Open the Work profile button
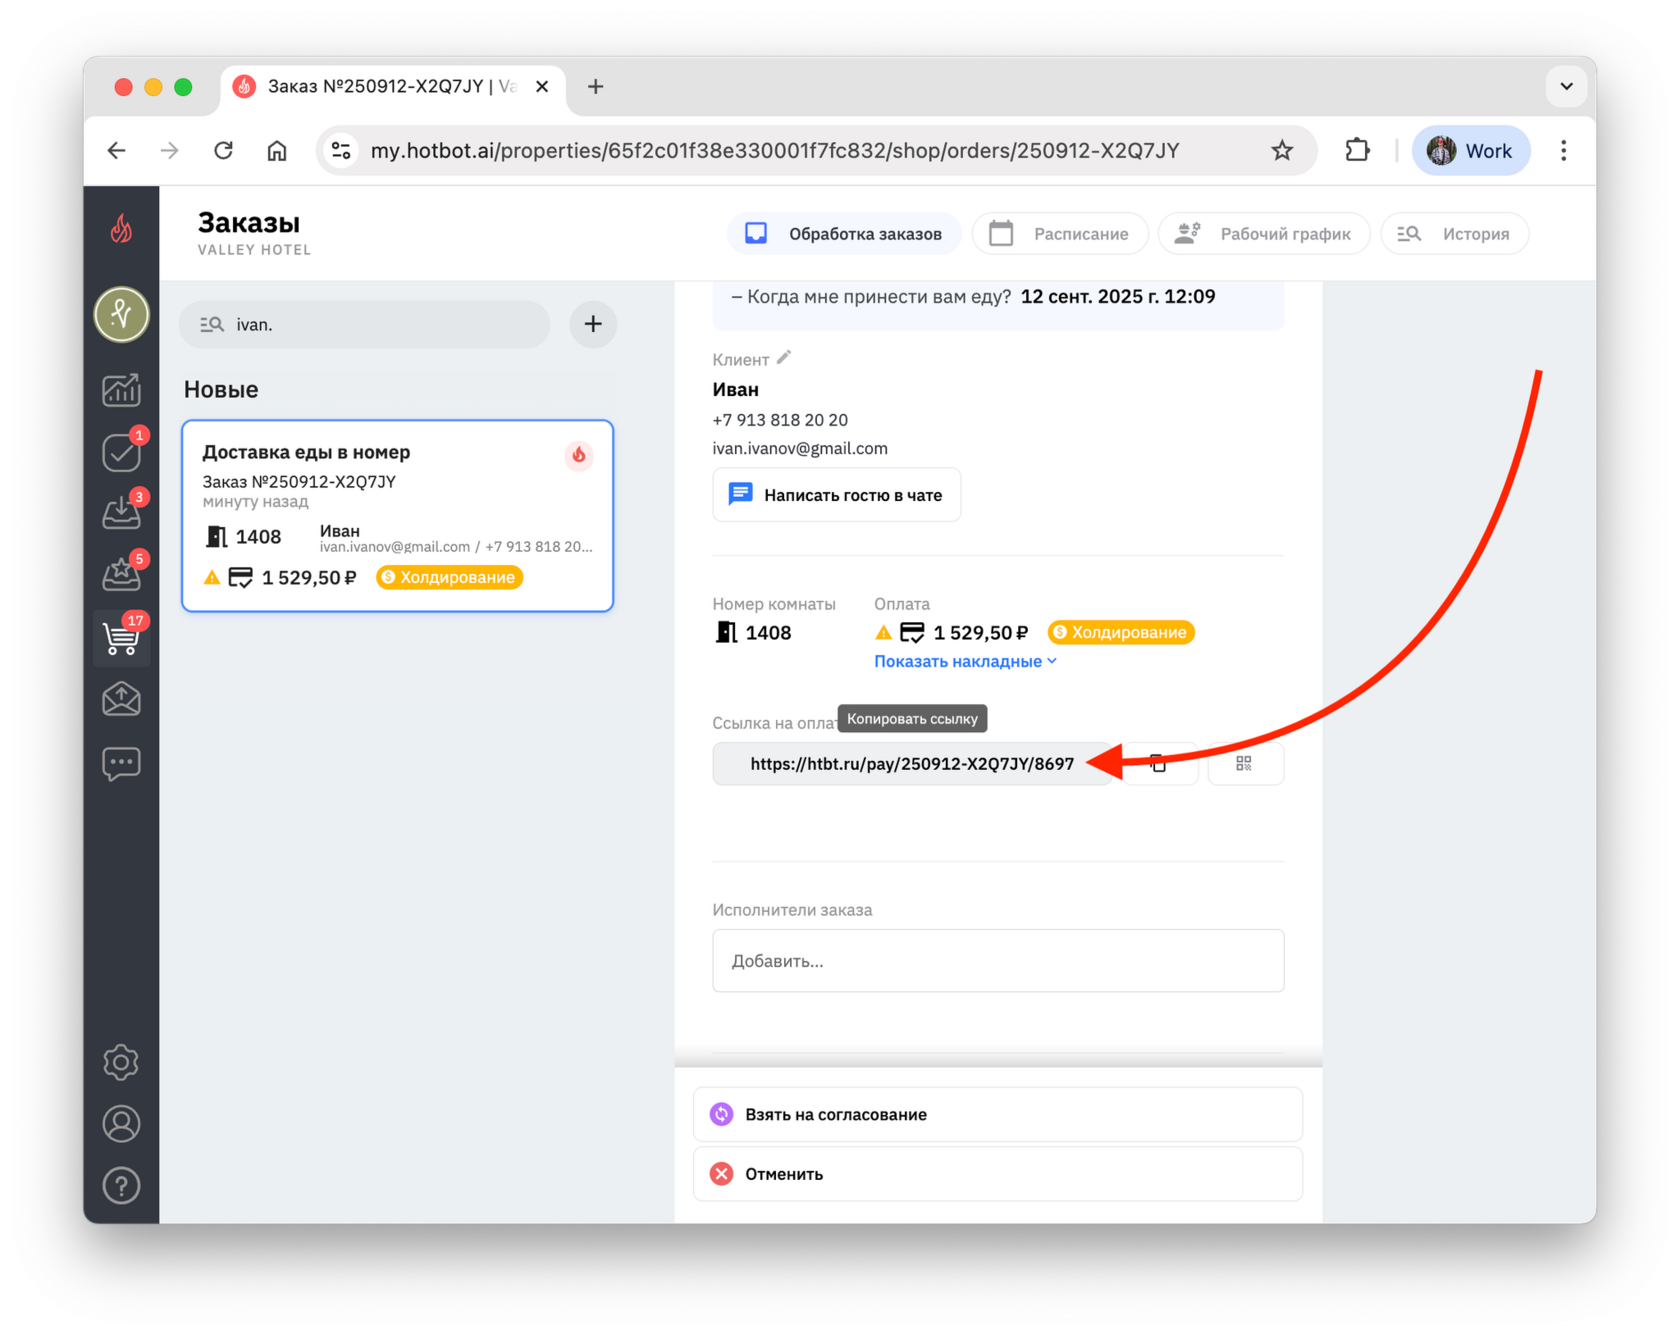Image resolution: width=1680 pixels, height=1334 pixels. pos(1471,151)
